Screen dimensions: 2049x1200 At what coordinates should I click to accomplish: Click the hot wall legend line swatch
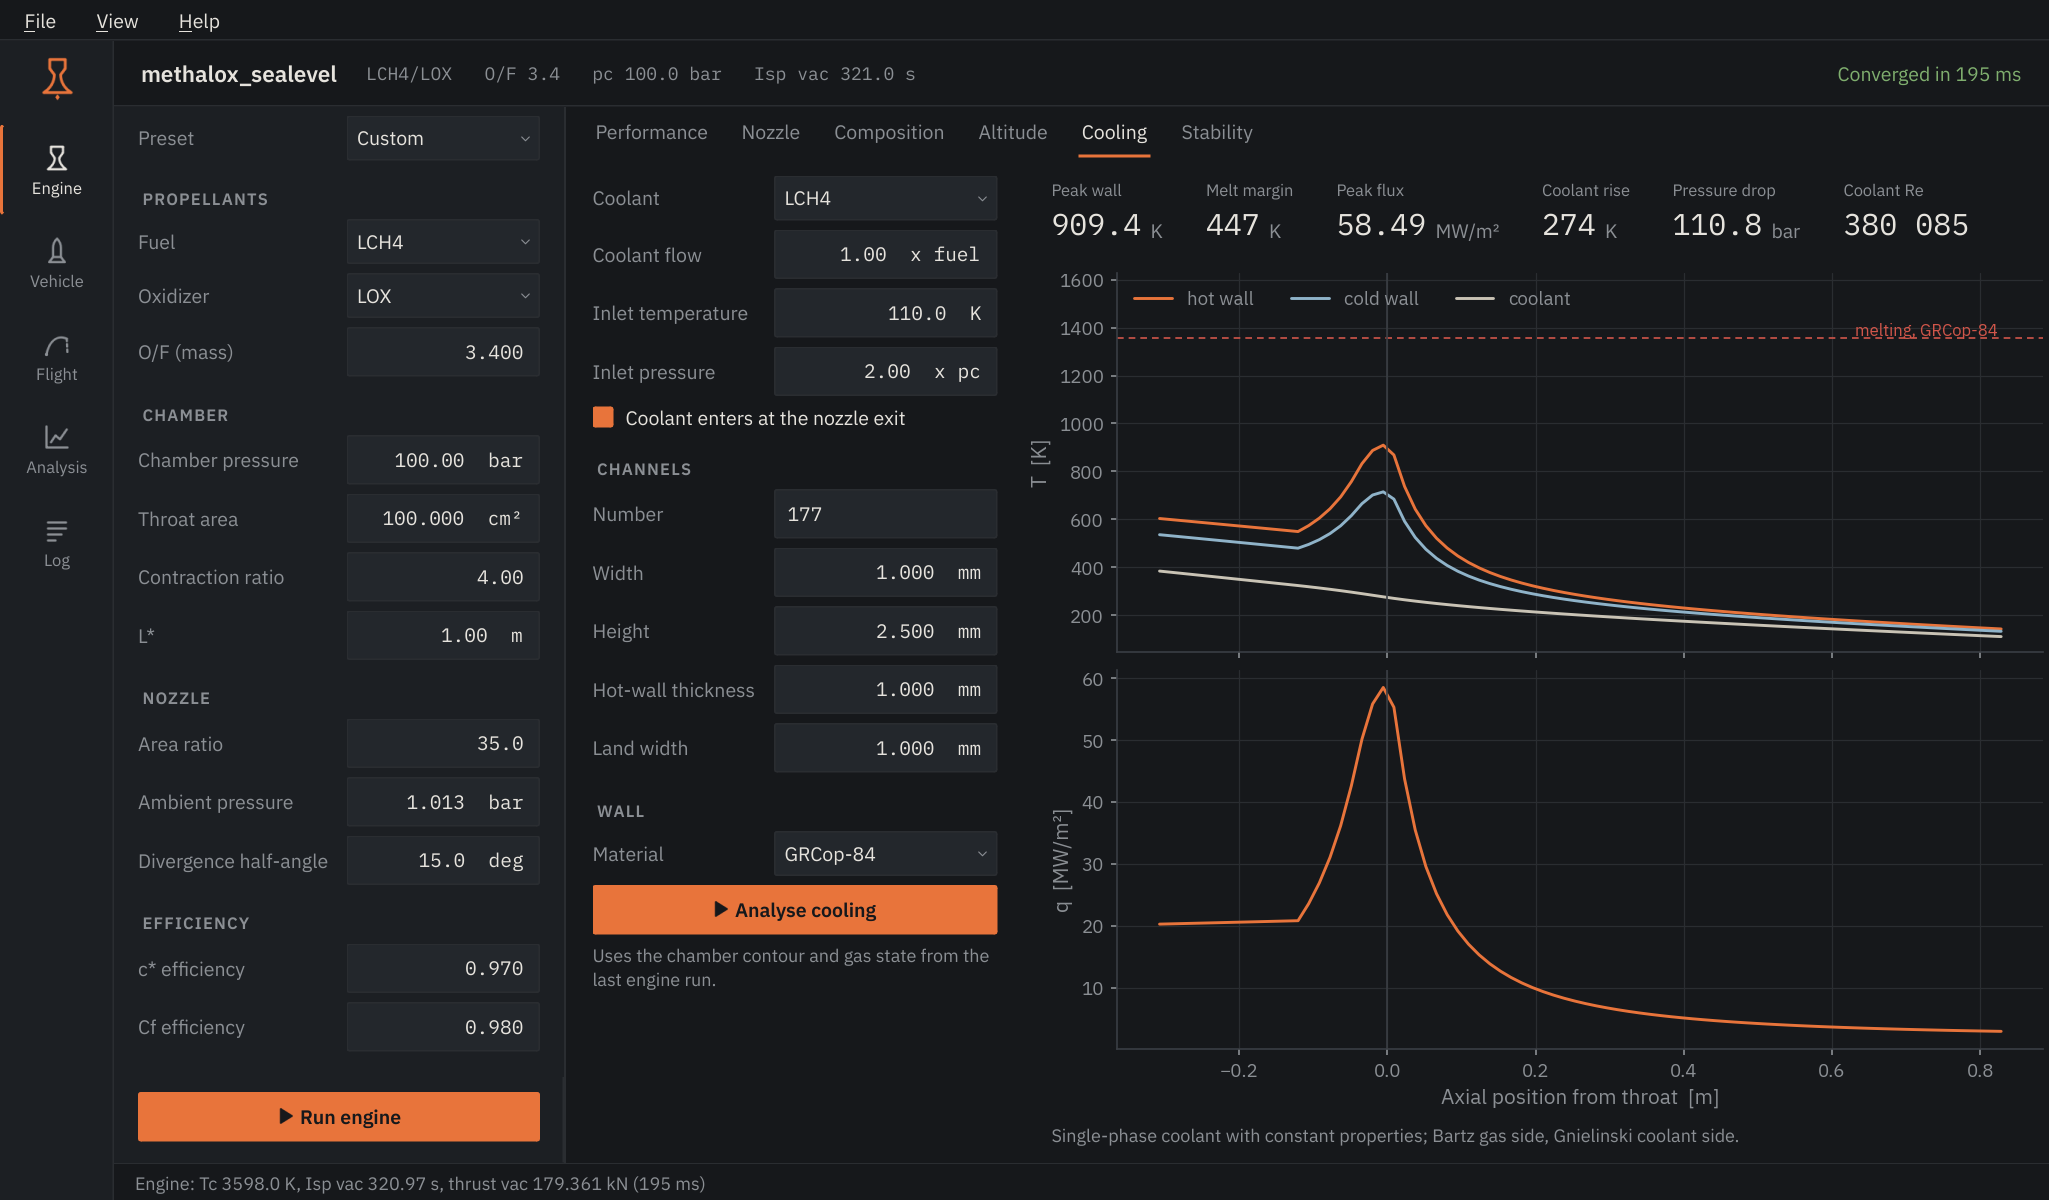pos(1153,298)
